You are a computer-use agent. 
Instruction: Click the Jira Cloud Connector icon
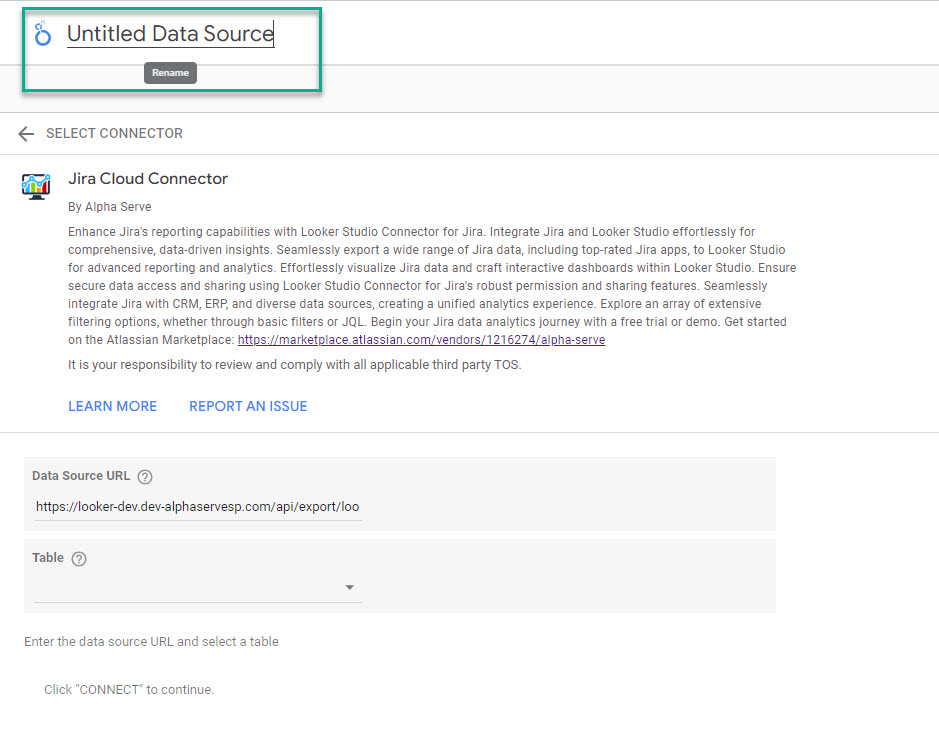37,185
